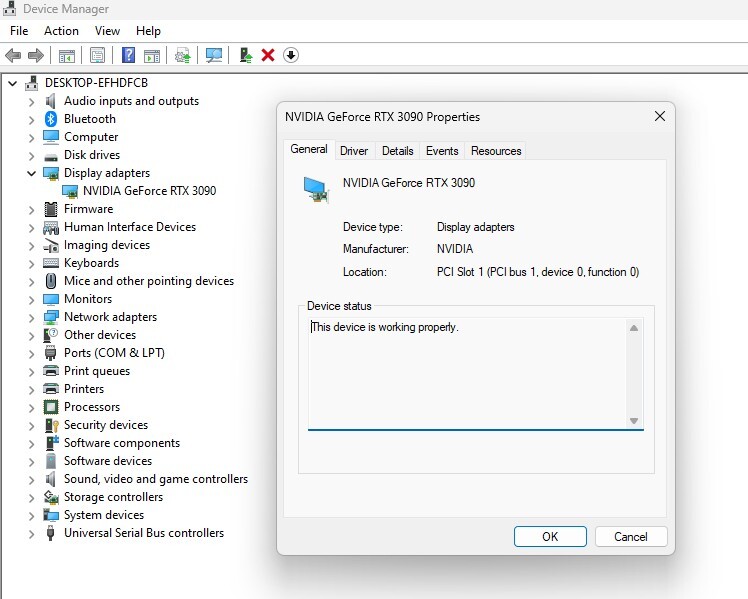
Task: Click the Other devices unknown icon
Action: click(51, 335)
